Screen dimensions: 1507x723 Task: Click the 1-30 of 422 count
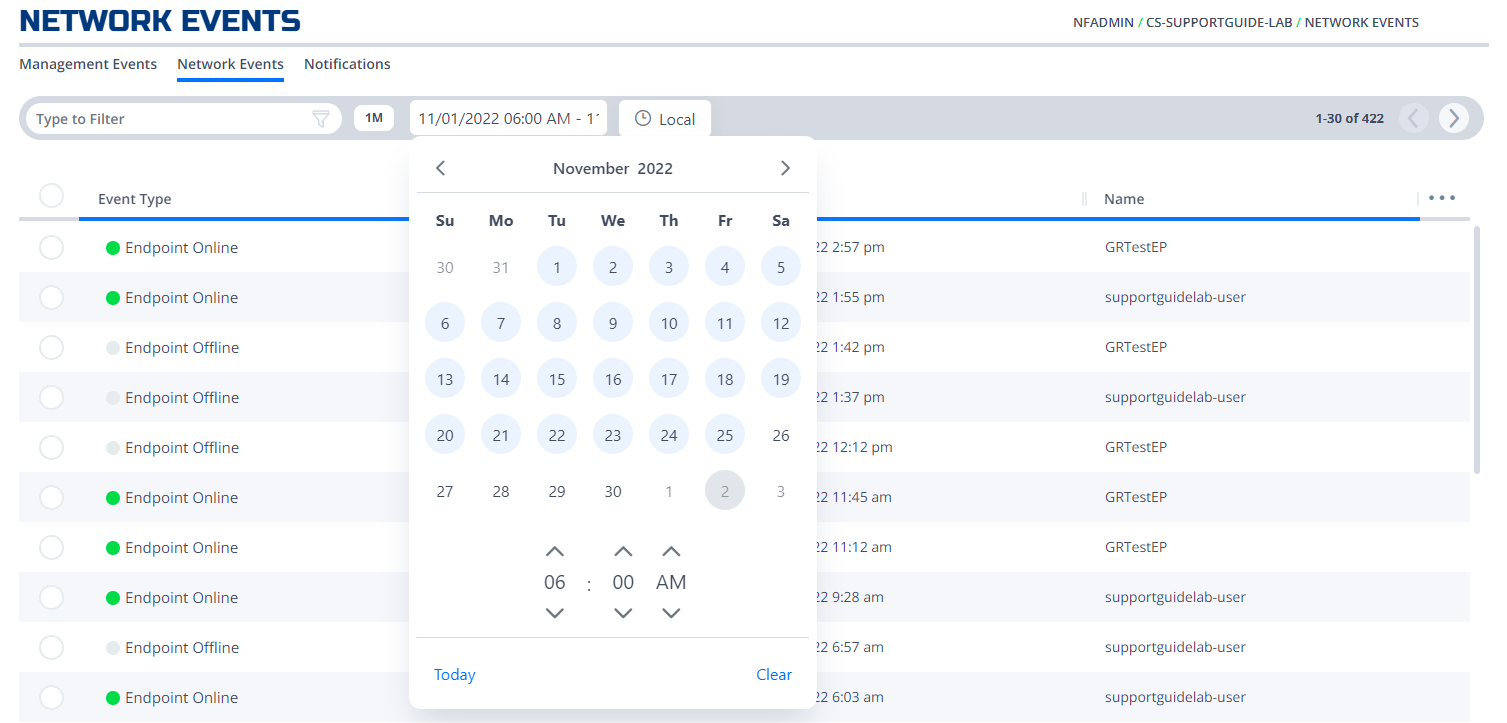point(1350,118)
